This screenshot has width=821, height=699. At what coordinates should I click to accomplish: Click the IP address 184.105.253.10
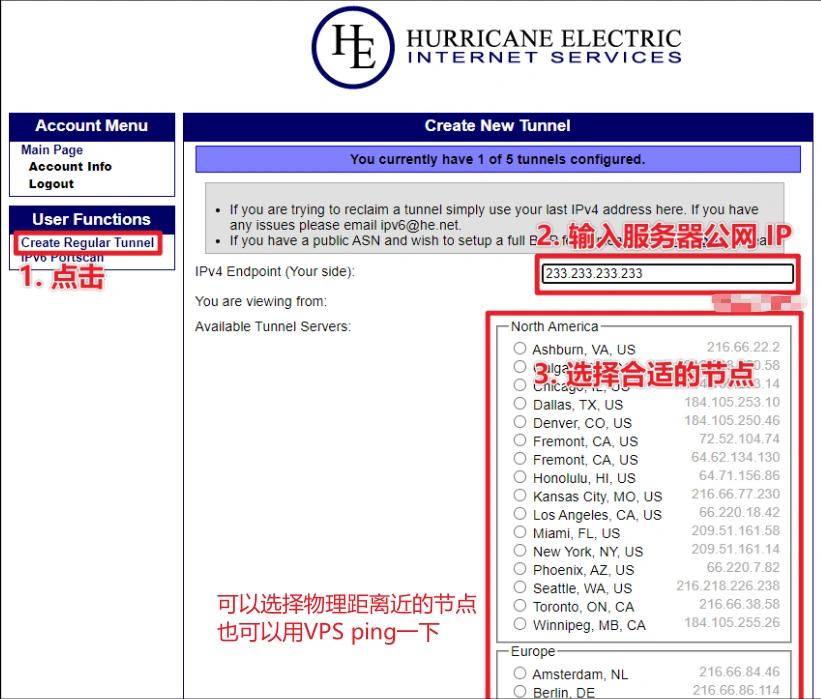pyautogui.click(x=732, y=402)
